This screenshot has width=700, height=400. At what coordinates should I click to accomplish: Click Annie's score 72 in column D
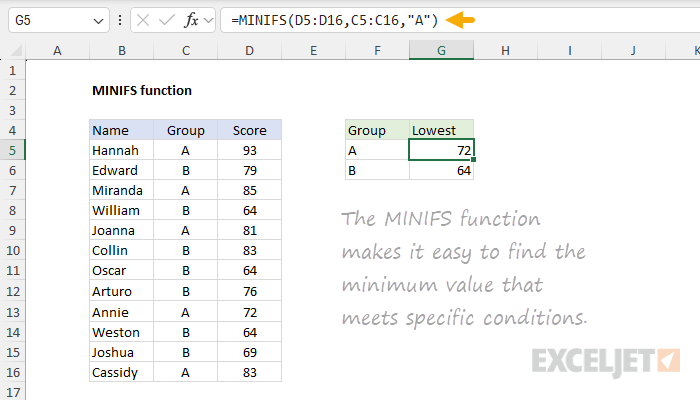click(x=250, y=312)
